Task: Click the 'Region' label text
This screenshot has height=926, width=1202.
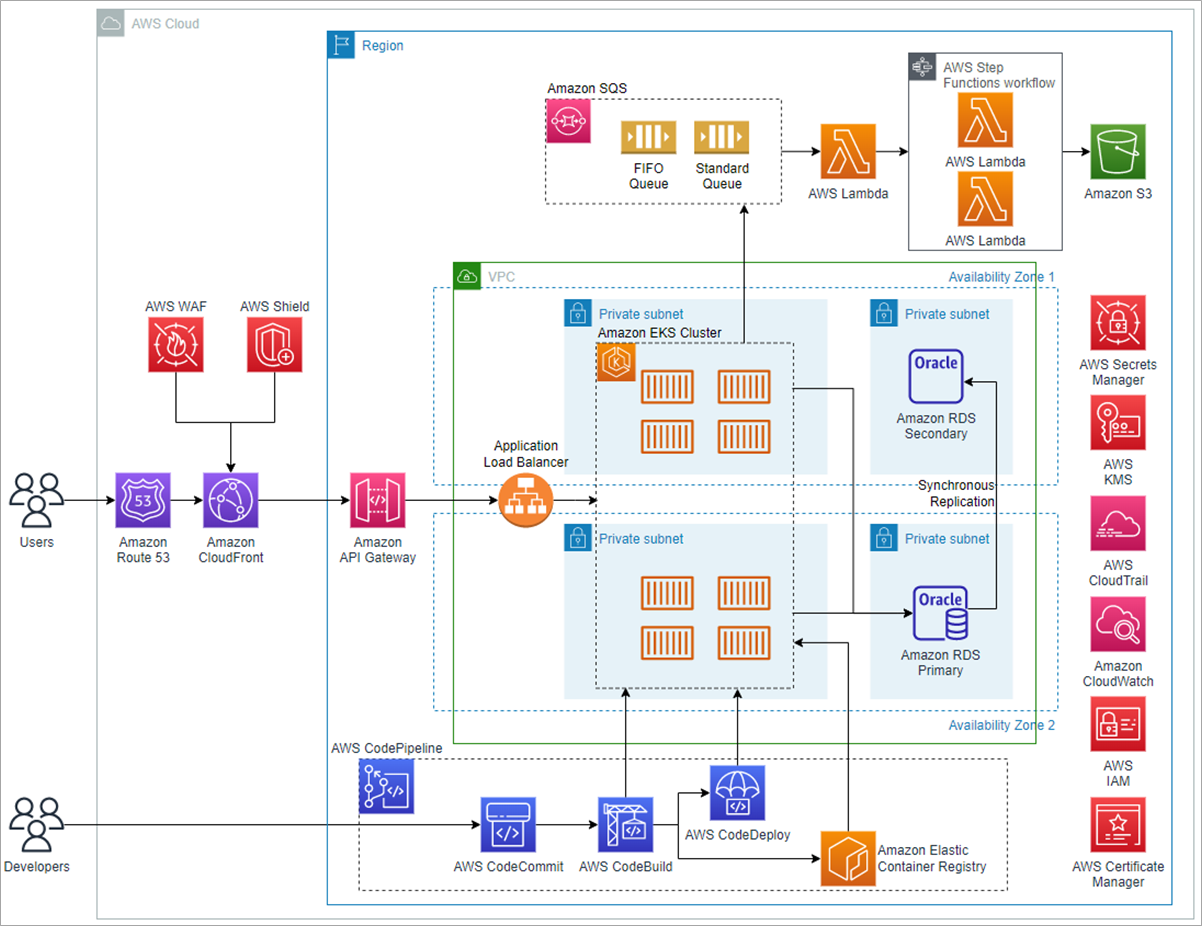Action: (x=383, y=46)
